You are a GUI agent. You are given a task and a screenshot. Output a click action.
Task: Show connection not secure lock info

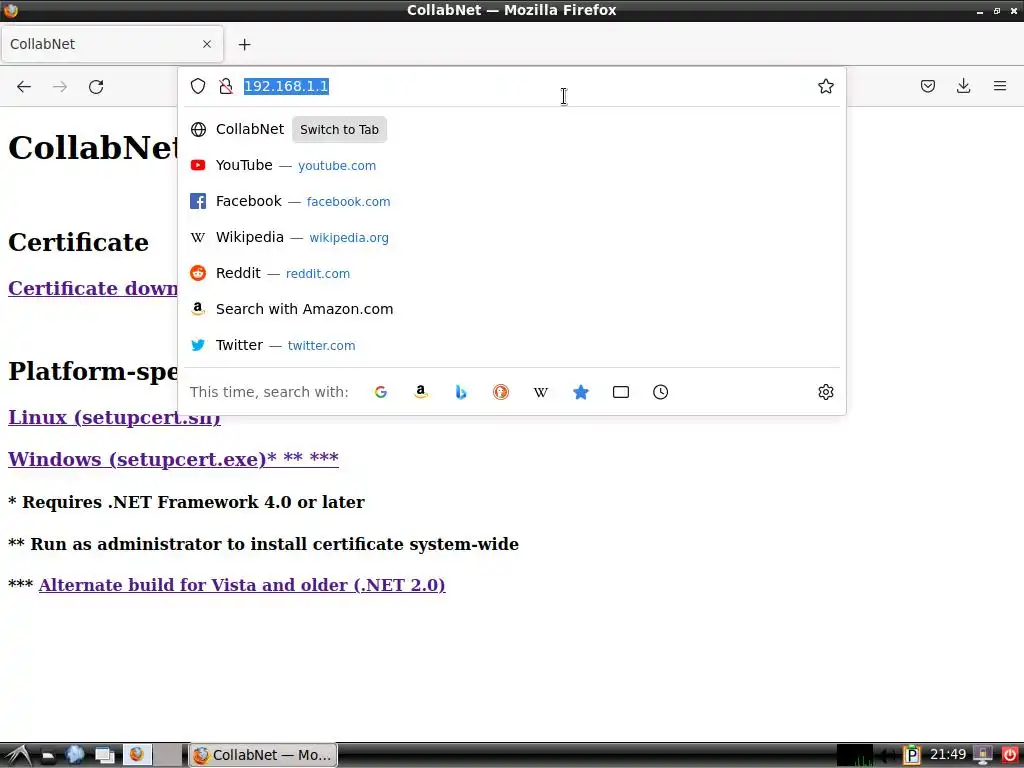[226, 86]
